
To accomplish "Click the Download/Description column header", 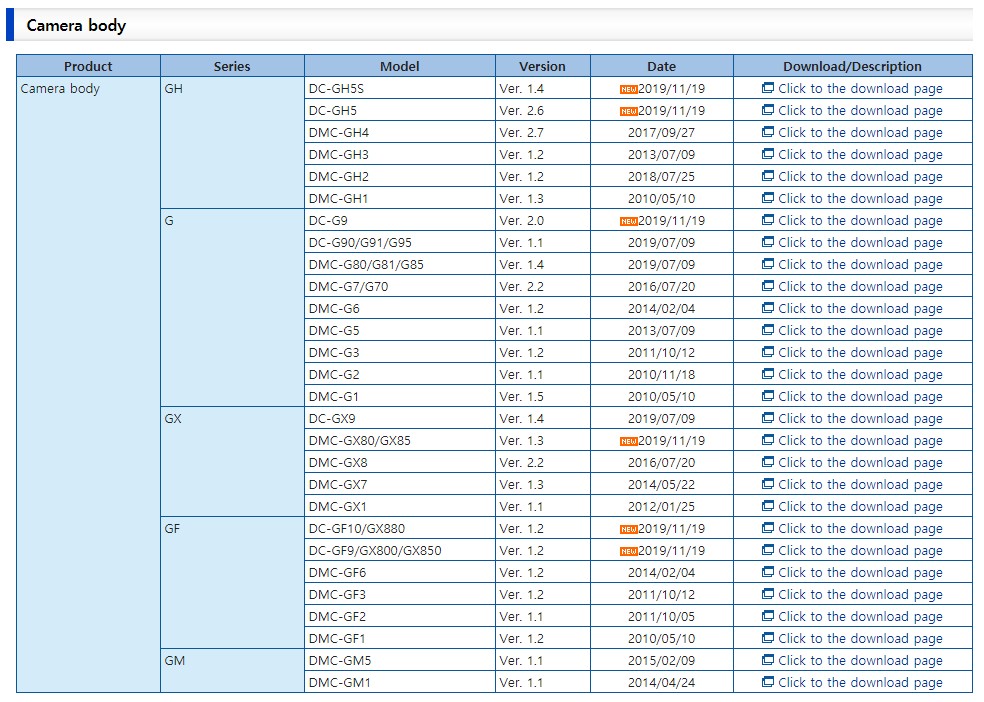I will tap(853, 66).
